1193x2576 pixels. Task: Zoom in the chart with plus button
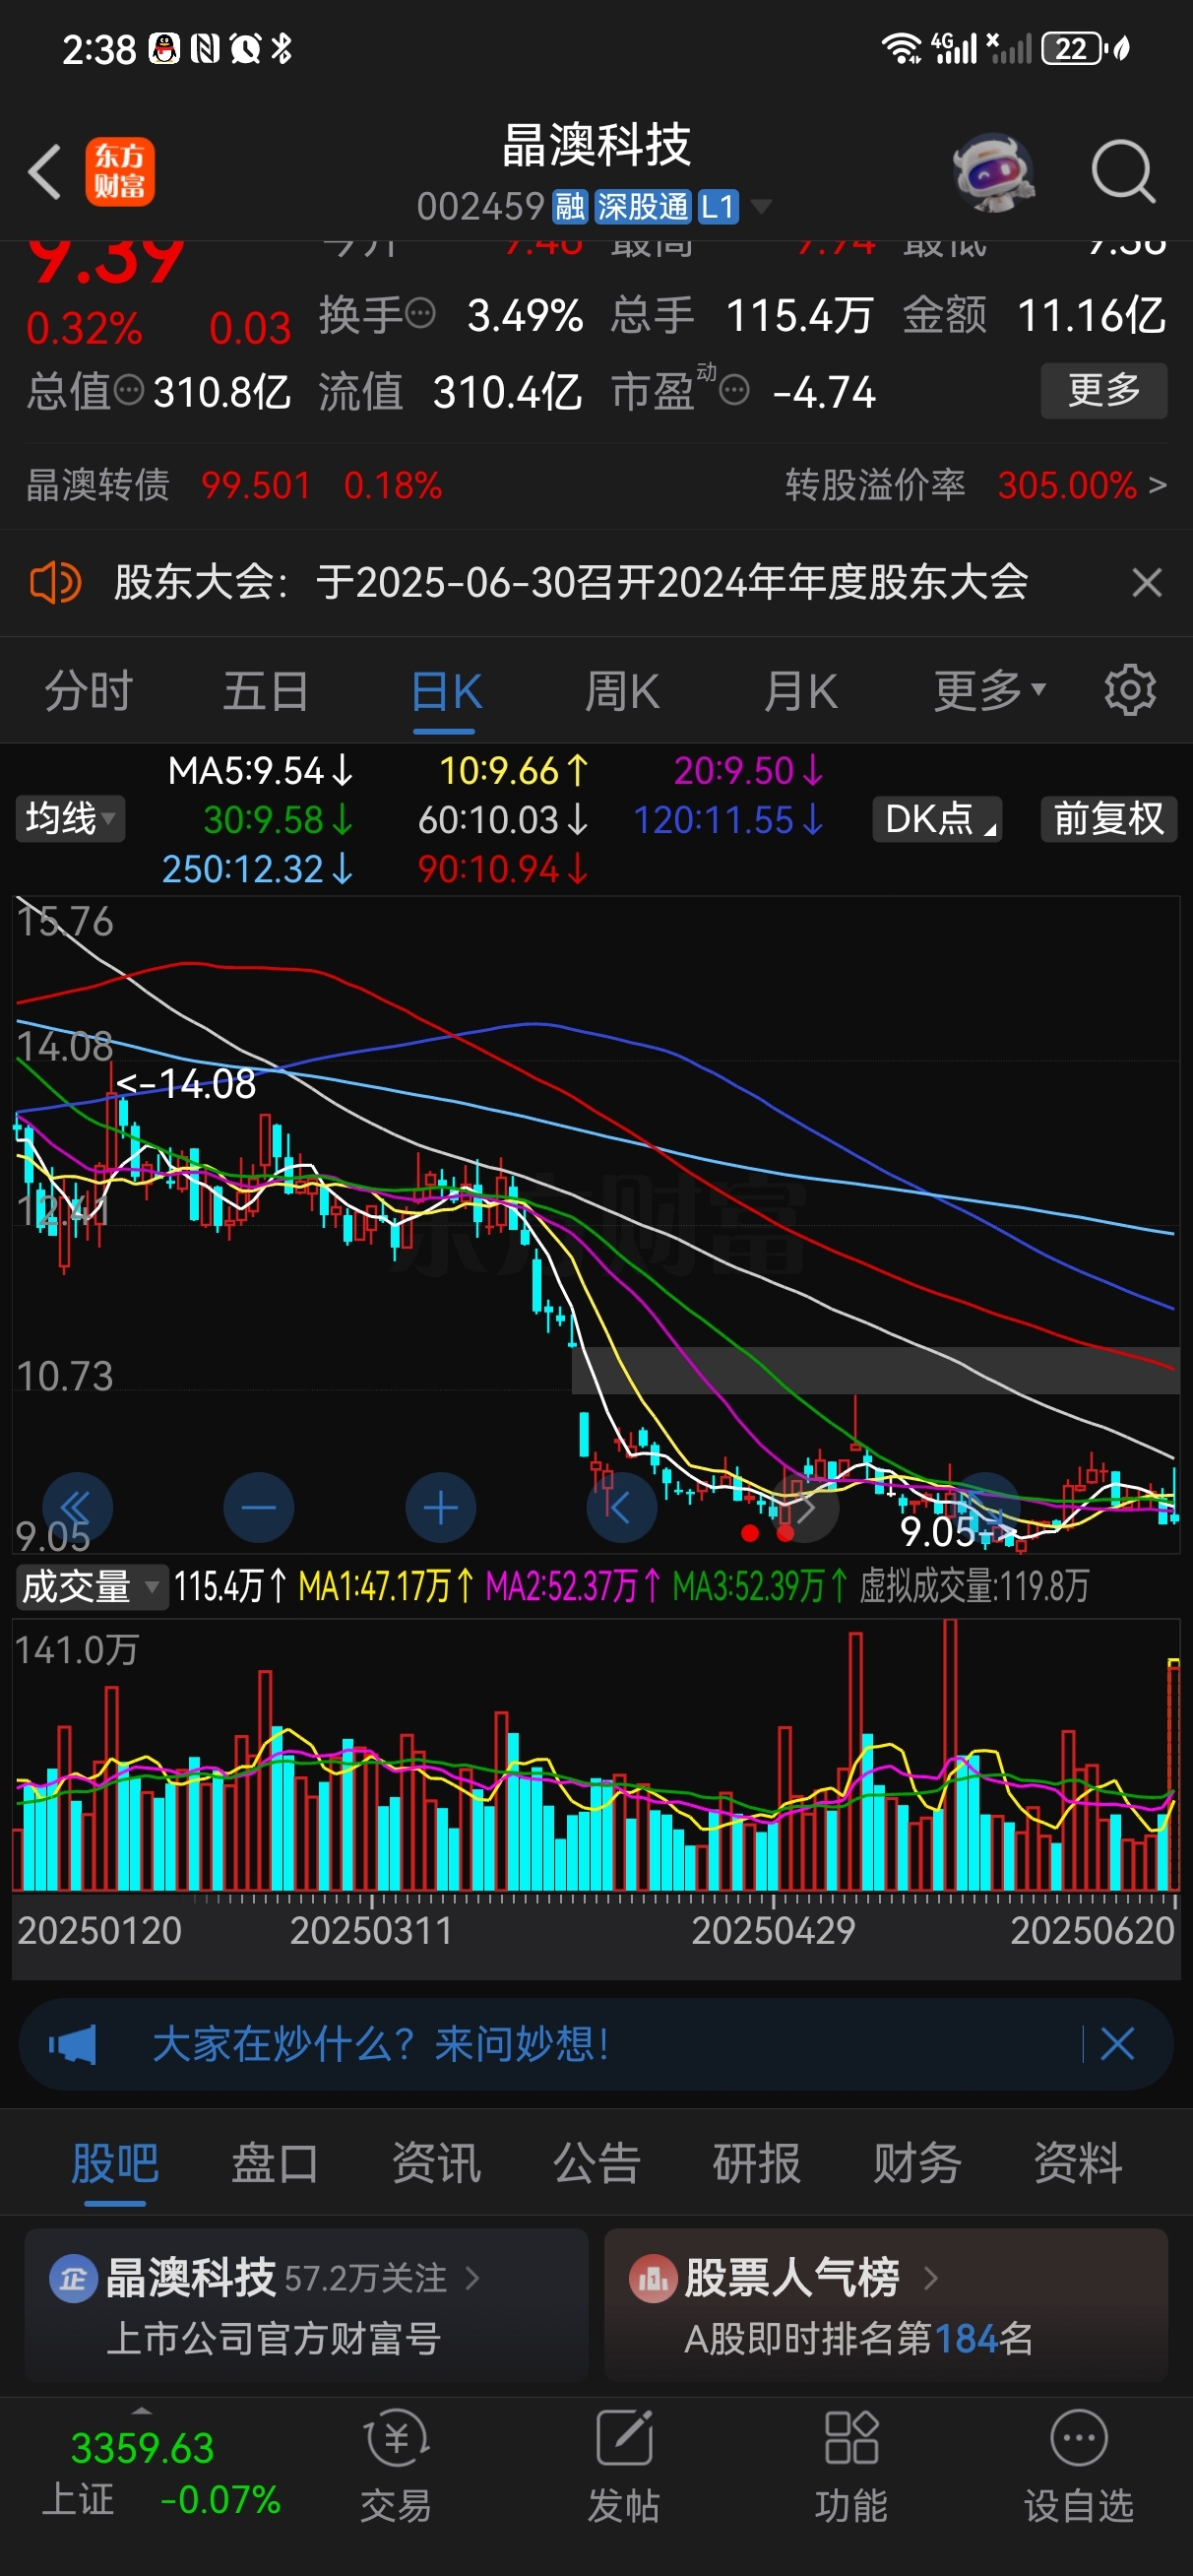[x=441, y=1508]
